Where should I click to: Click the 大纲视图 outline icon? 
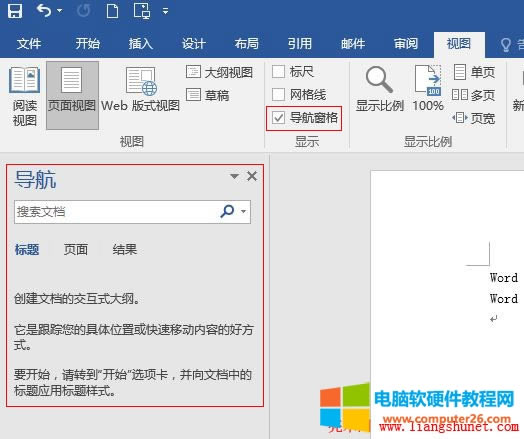[193, 72]
